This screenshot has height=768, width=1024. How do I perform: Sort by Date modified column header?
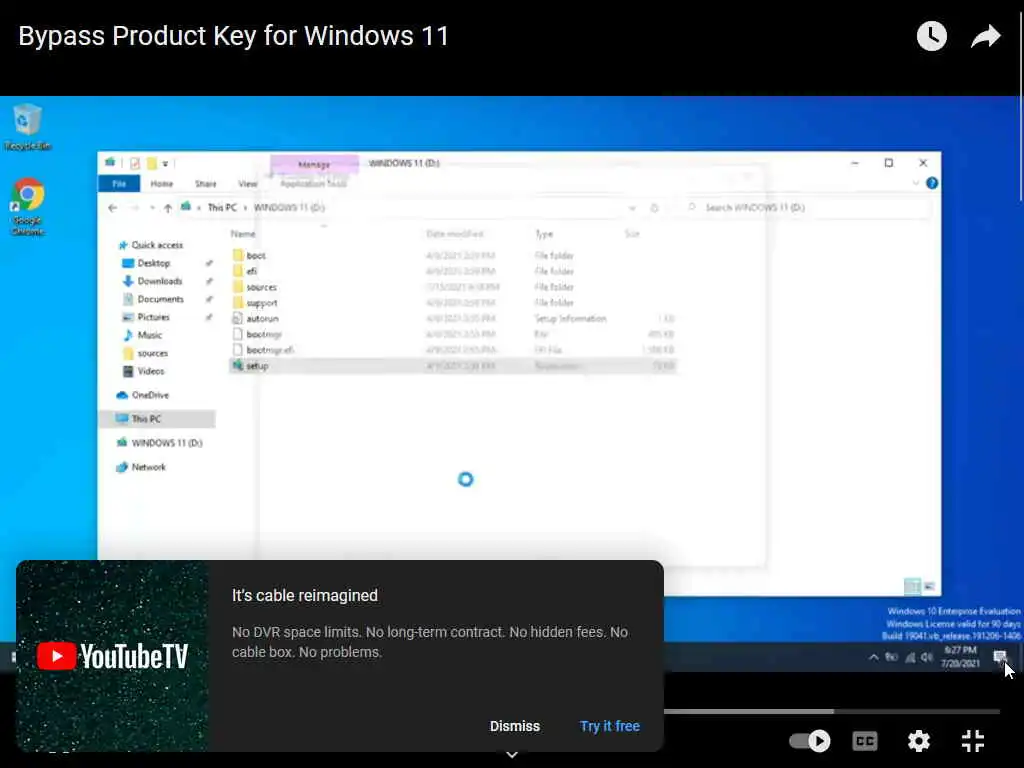(x=455, y=234)
